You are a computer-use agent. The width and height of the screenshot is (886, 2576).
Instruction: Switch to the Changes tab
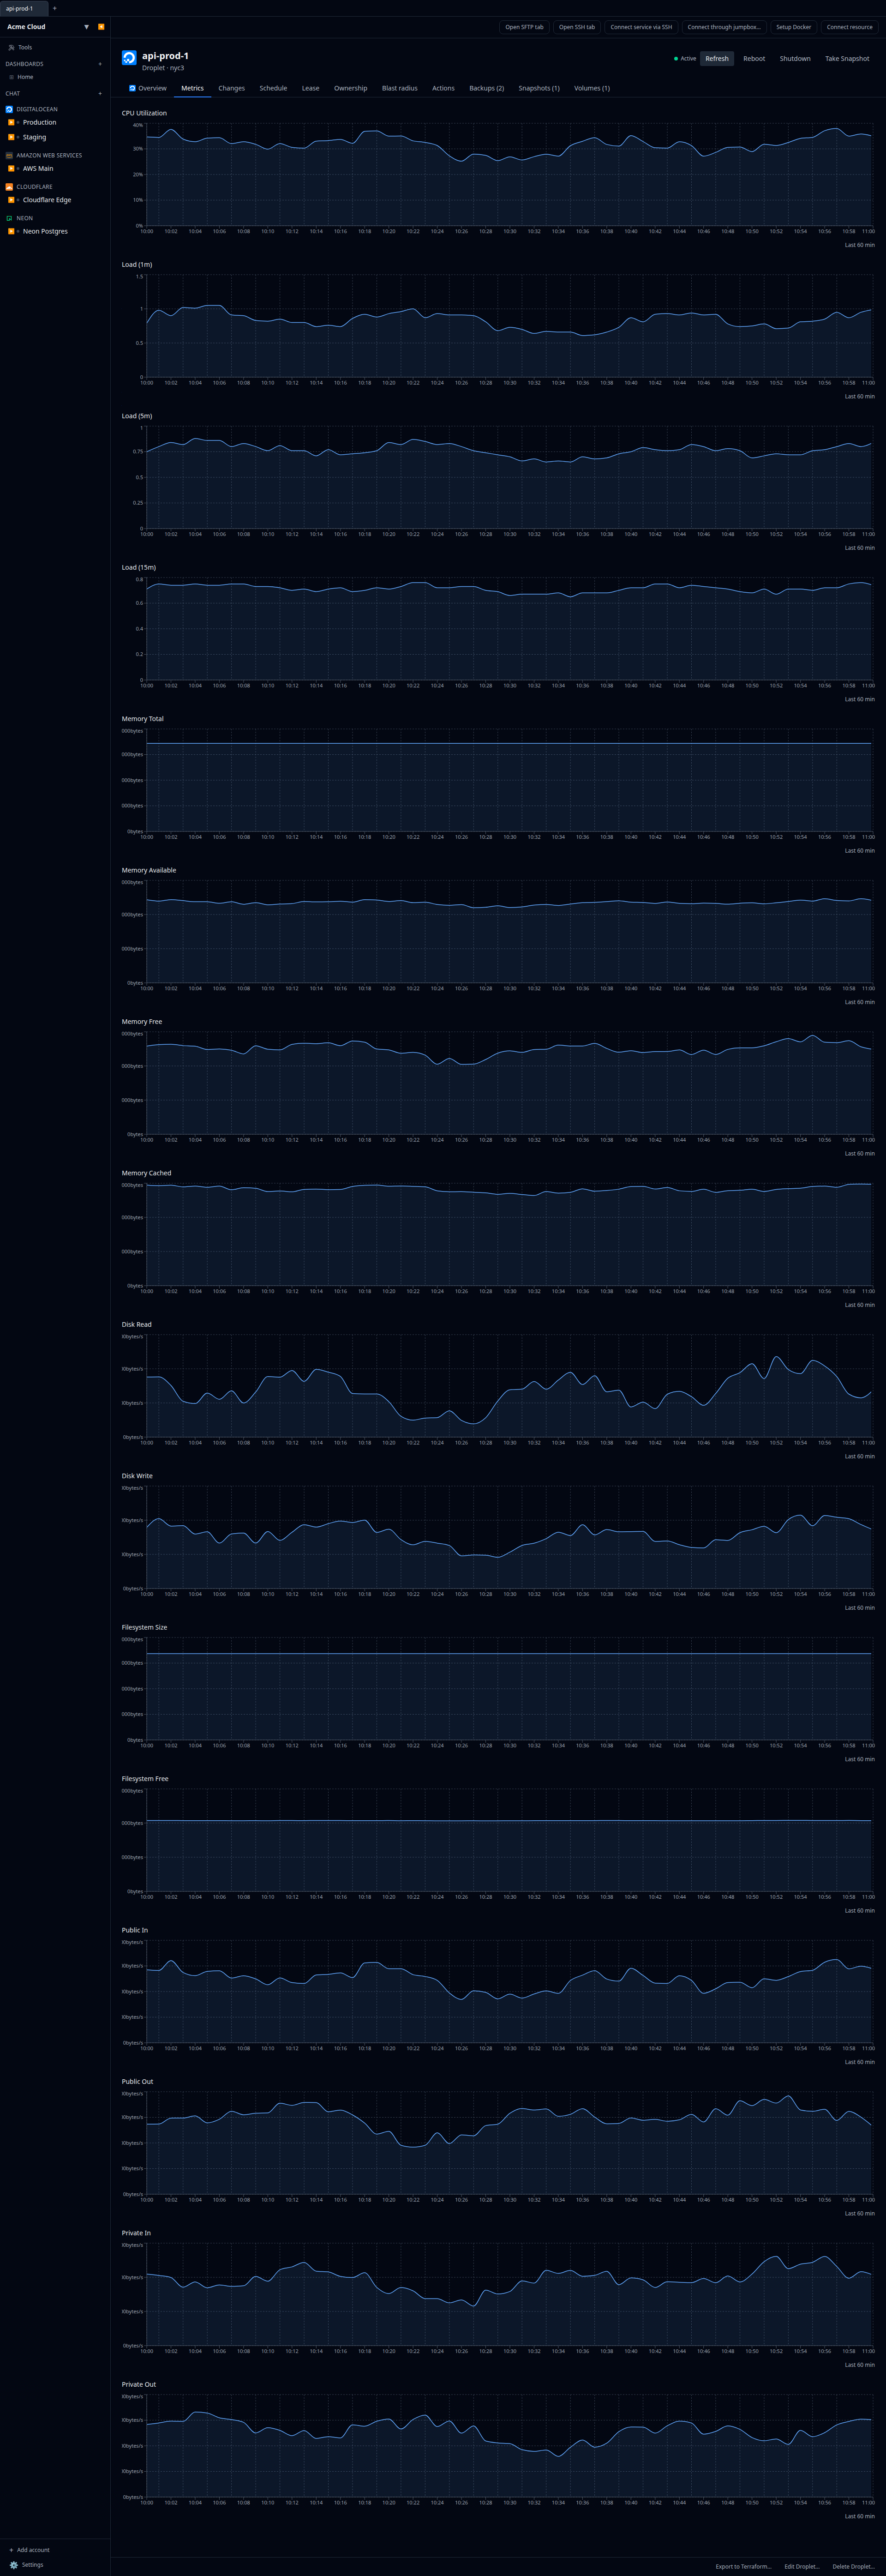click(x=232, y=88)
